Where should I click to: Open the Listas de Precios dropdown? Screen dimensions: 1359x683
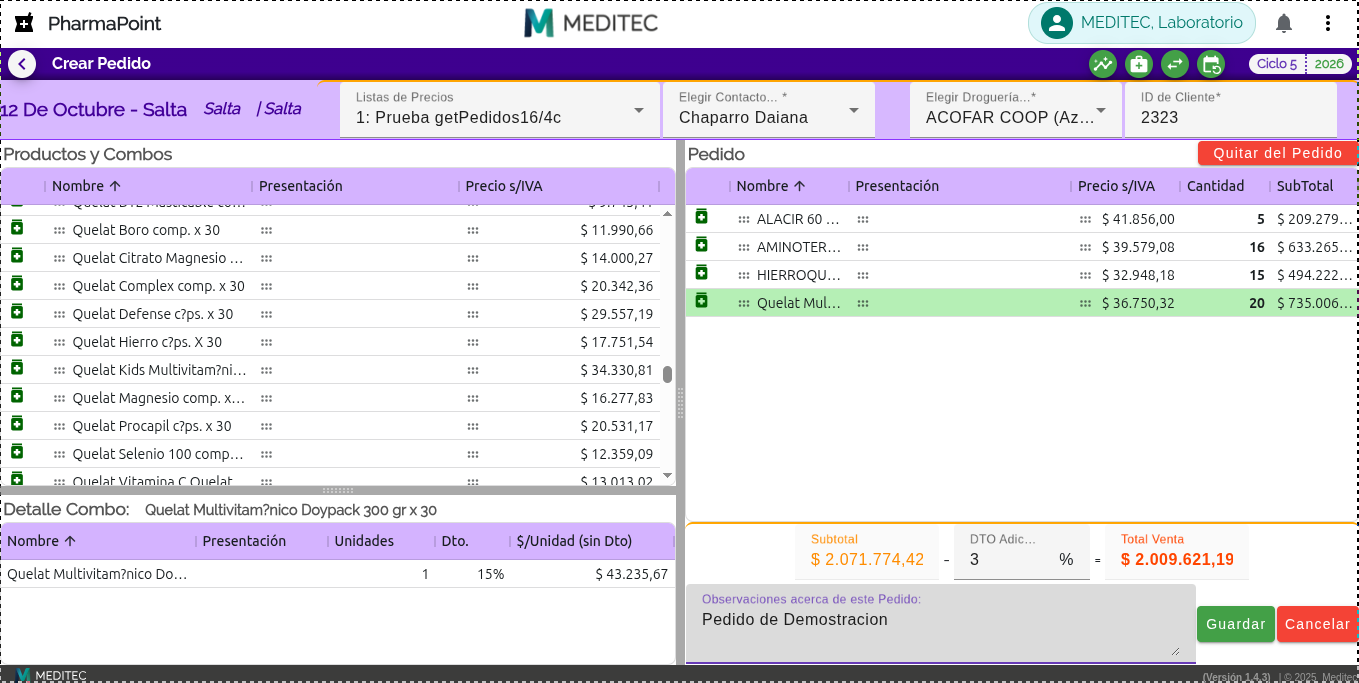click(x=500, y=109)
